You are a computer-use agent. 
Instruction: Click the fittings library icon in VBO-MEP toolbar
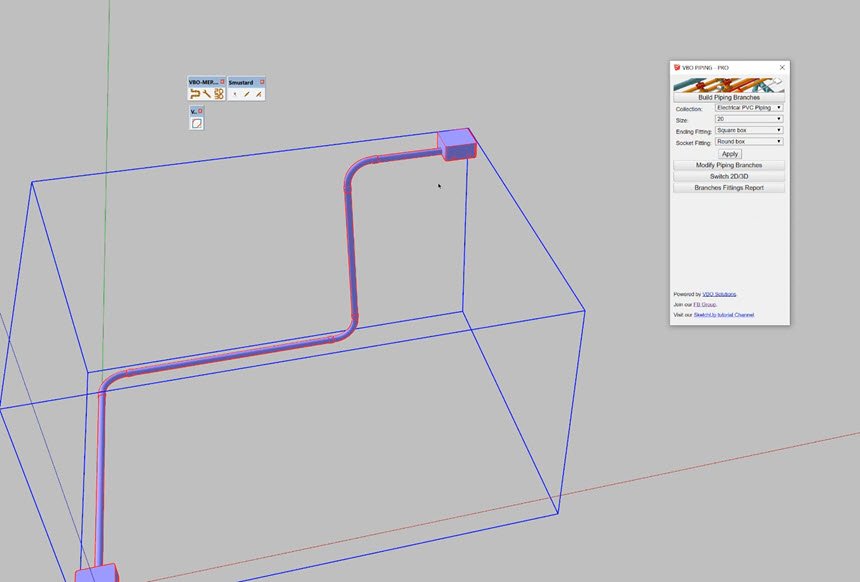click(x=219, y=94)
